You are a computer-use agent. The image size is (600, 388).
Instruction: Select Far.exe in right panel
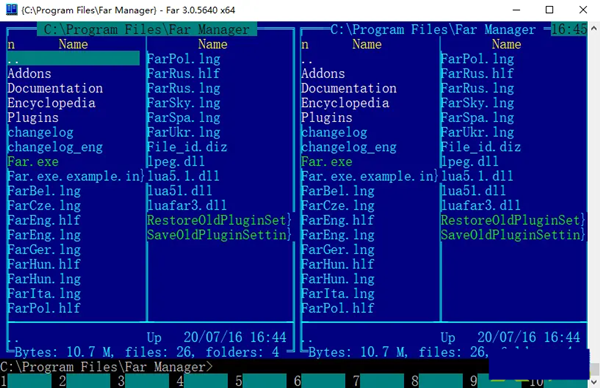(326, 161)
